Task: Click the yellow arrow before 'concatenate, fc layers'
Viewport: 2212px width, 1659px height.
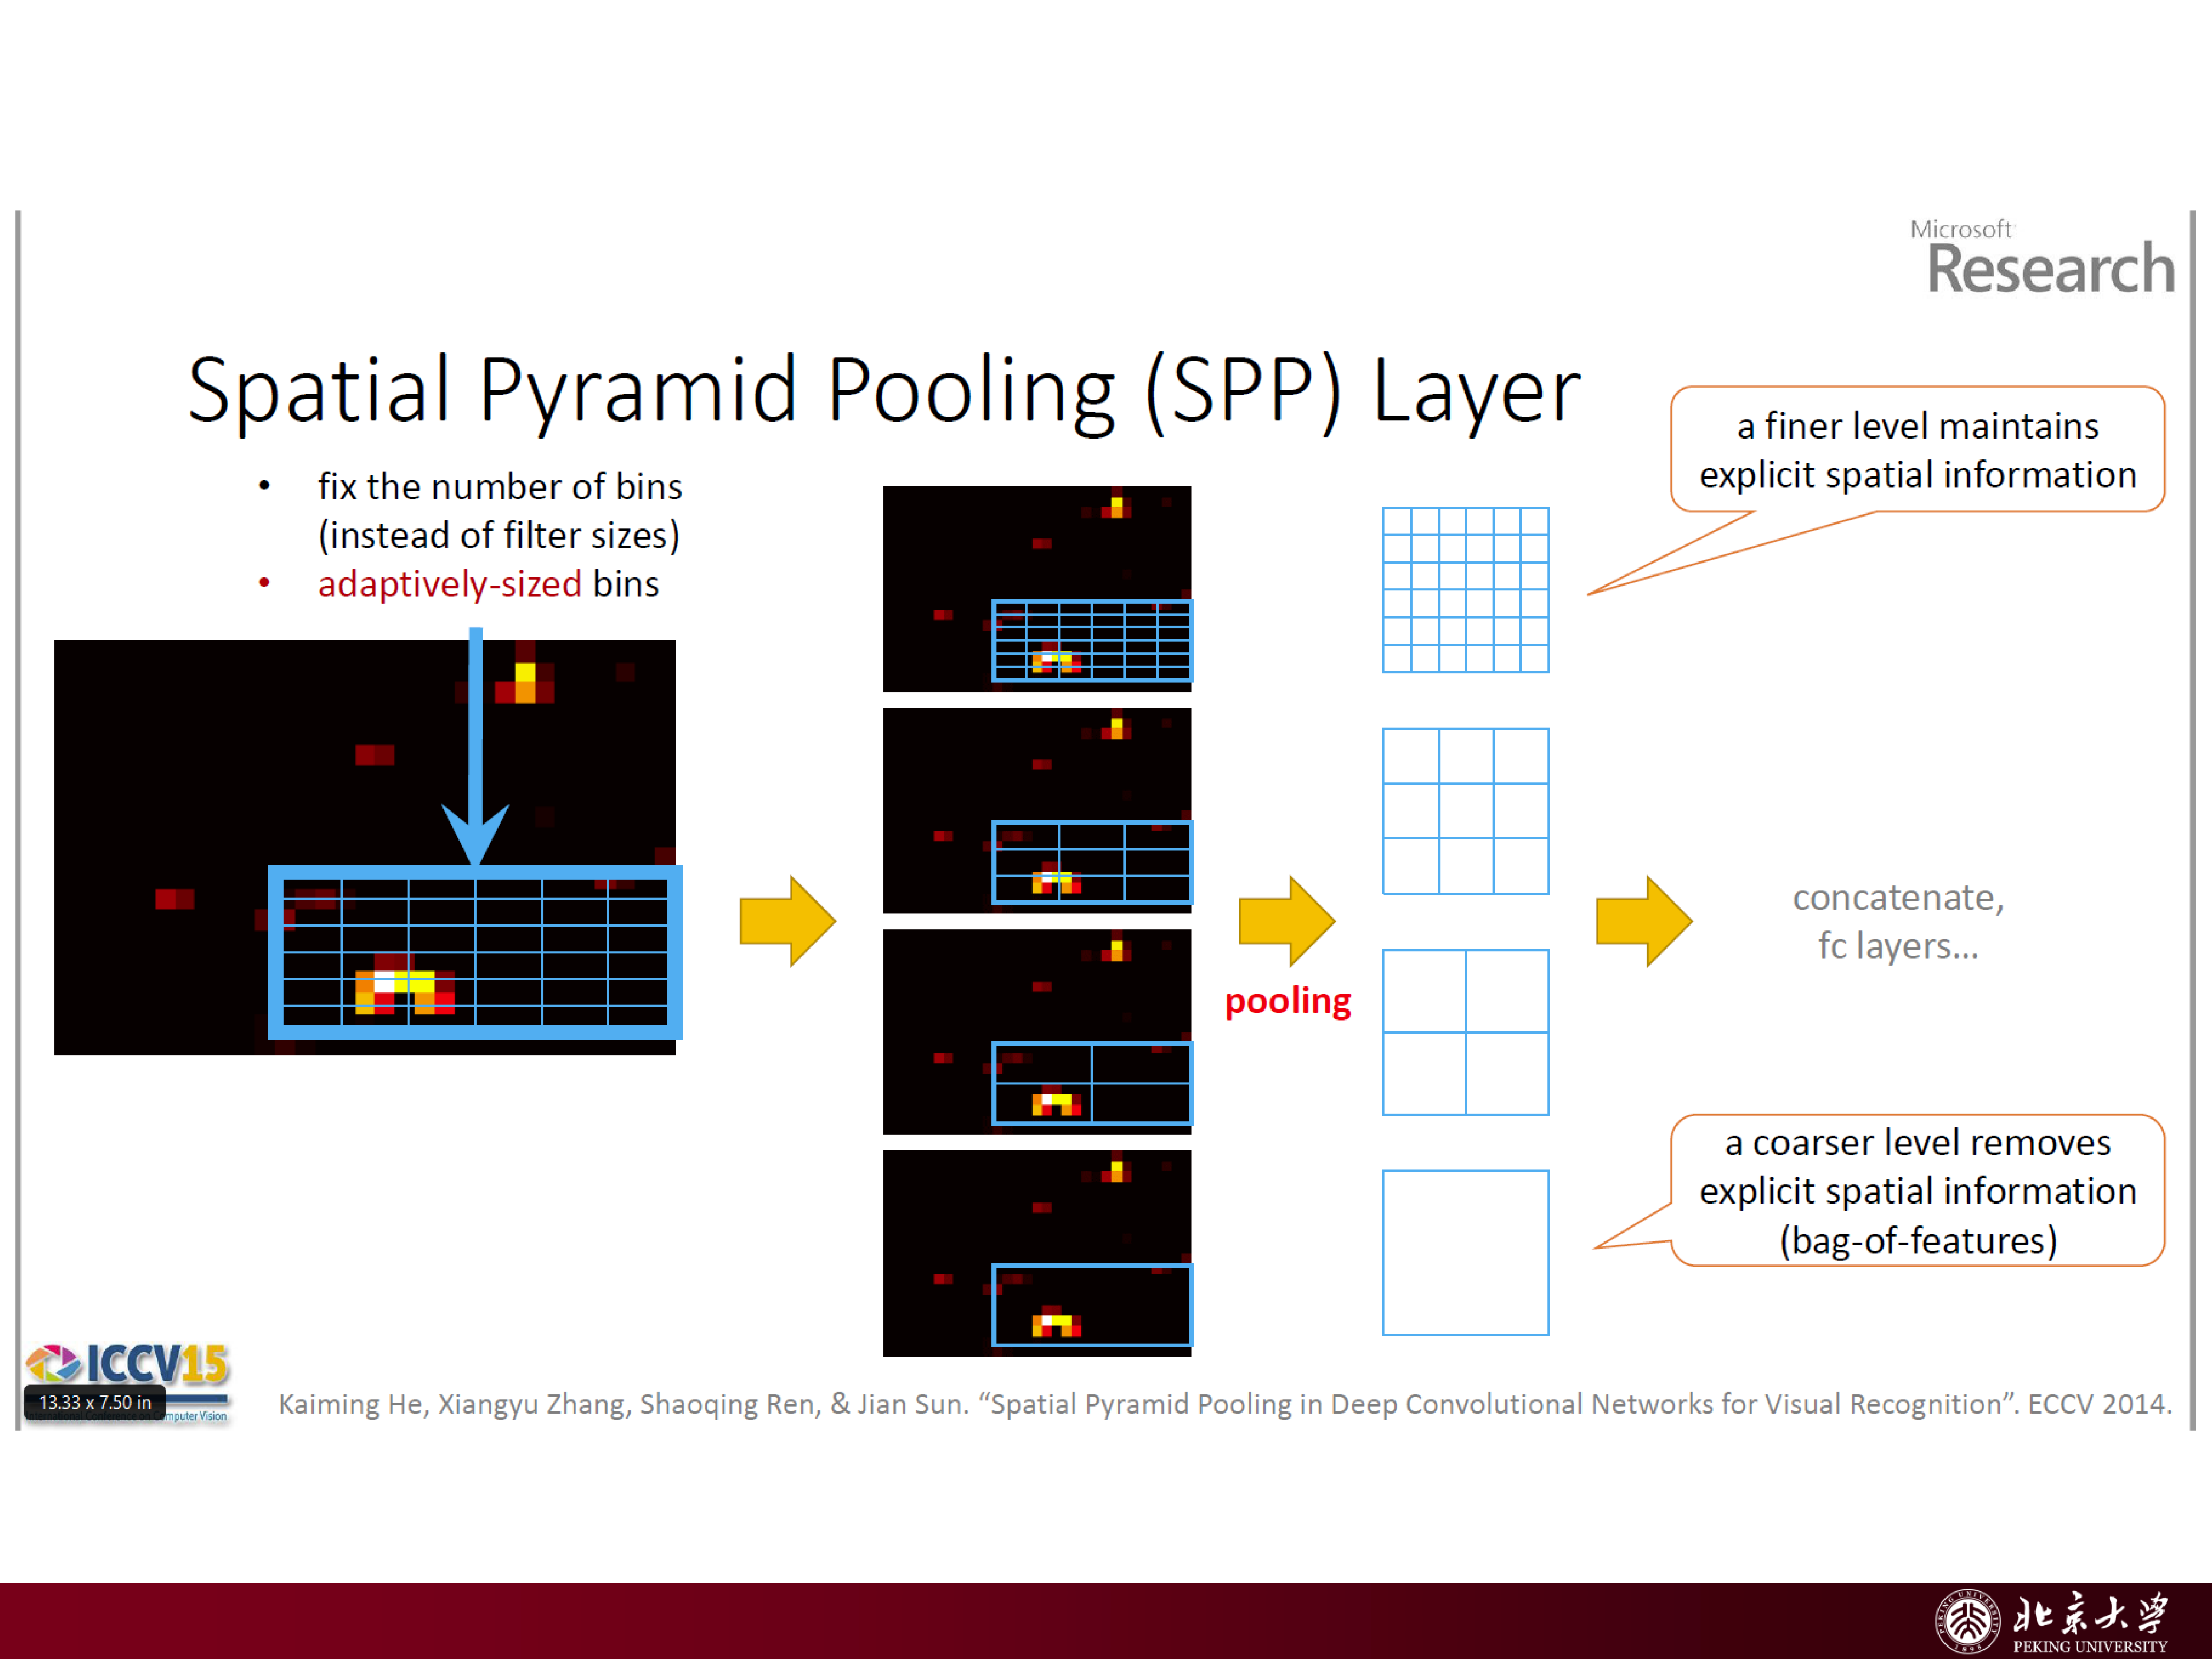Action: coord(1644,921)
